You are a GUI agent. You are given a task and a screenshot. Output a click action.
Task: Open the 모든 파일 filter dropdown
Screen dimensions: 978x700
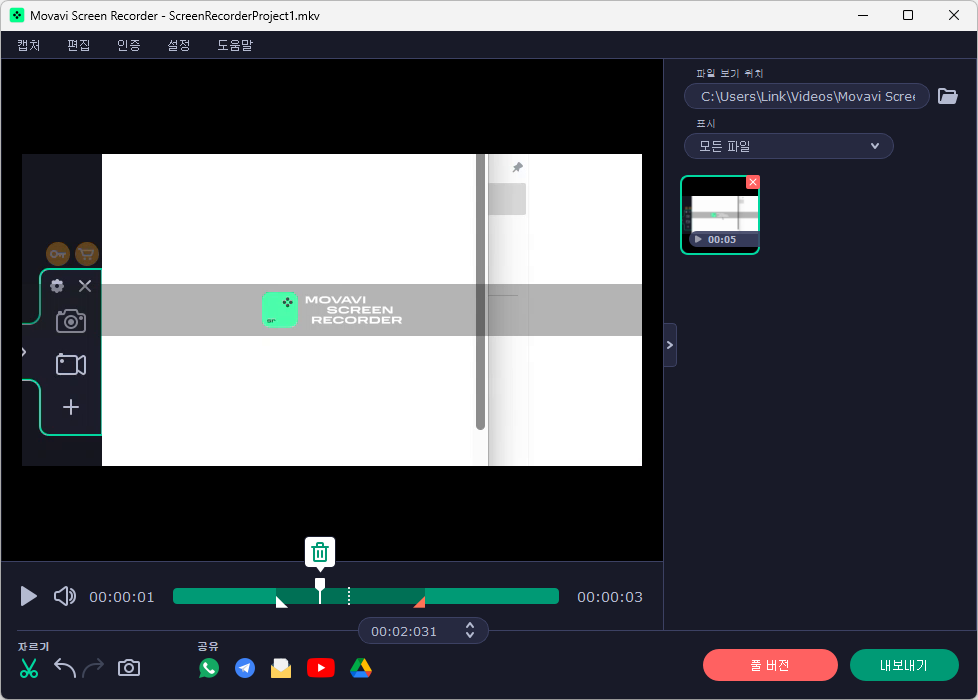pyautogui.click(x=788, y=146)
